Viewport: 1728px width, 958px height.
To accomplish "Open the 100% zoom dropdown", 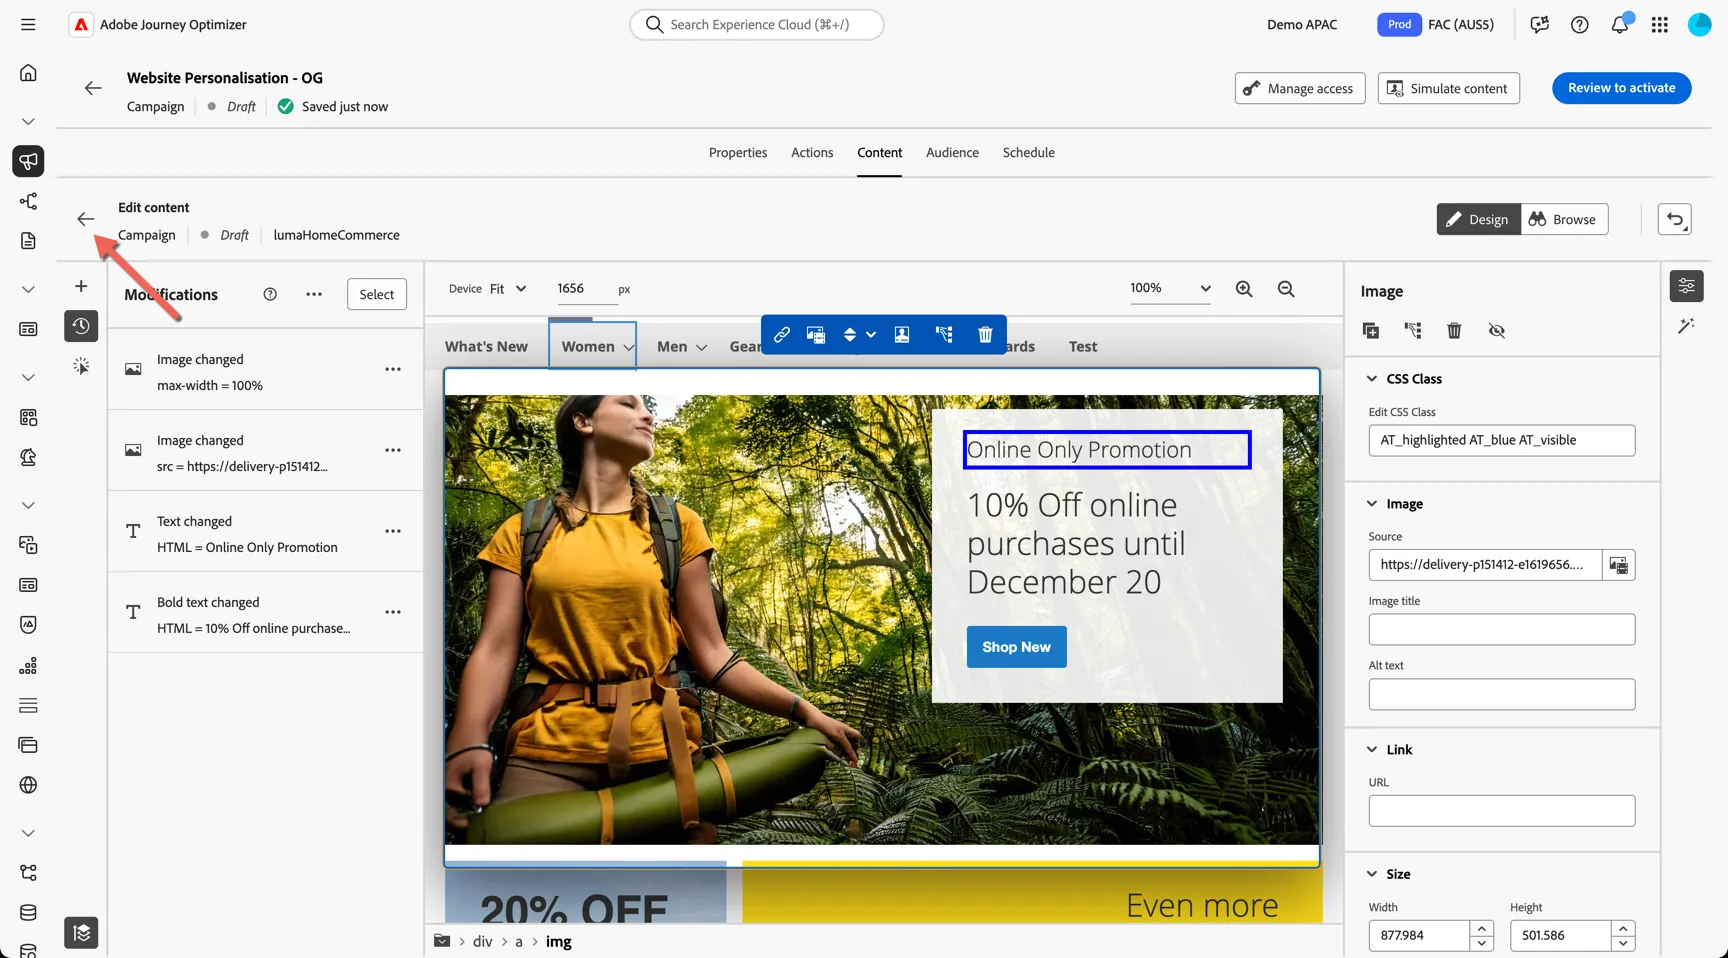I will pyautogui.click(x=1171, y=289).
